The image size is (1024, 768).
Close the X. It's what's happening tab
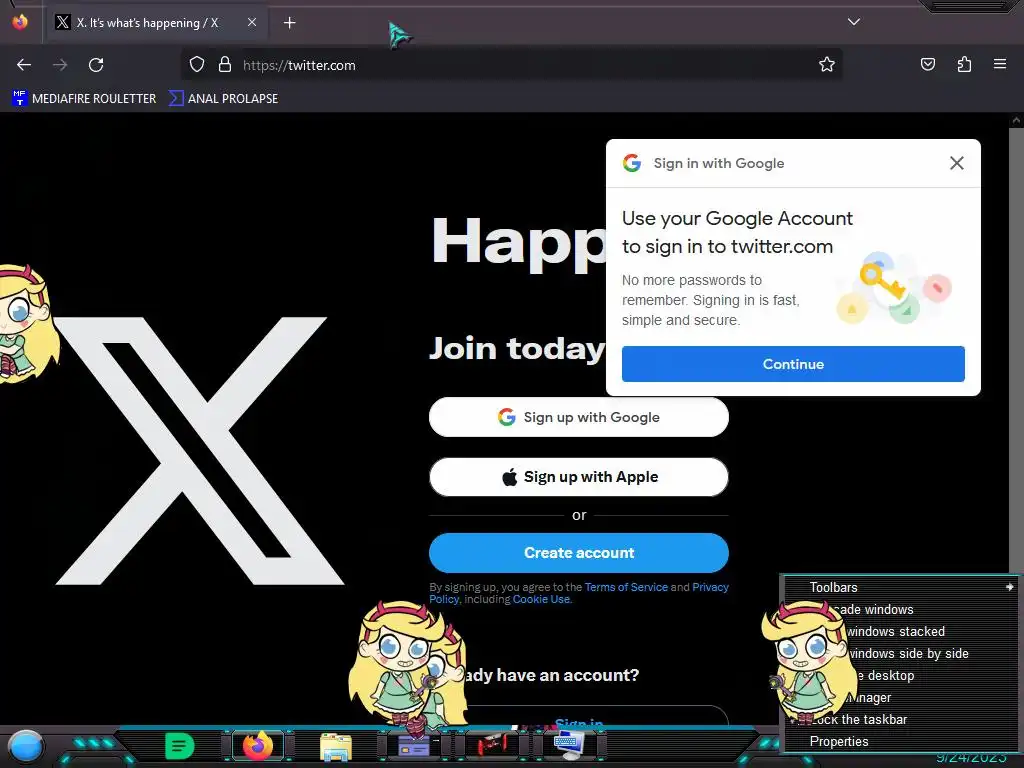[251, 22]
